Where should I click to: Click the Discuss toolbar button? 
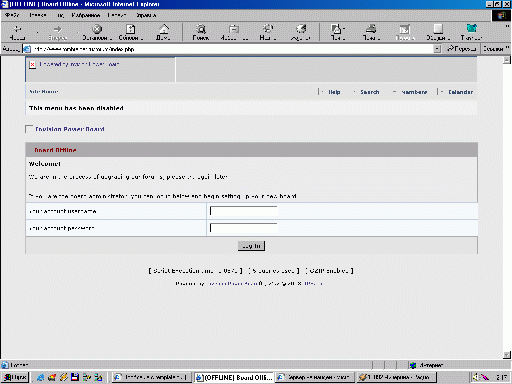pyautogui.click(x=438, y=32)
